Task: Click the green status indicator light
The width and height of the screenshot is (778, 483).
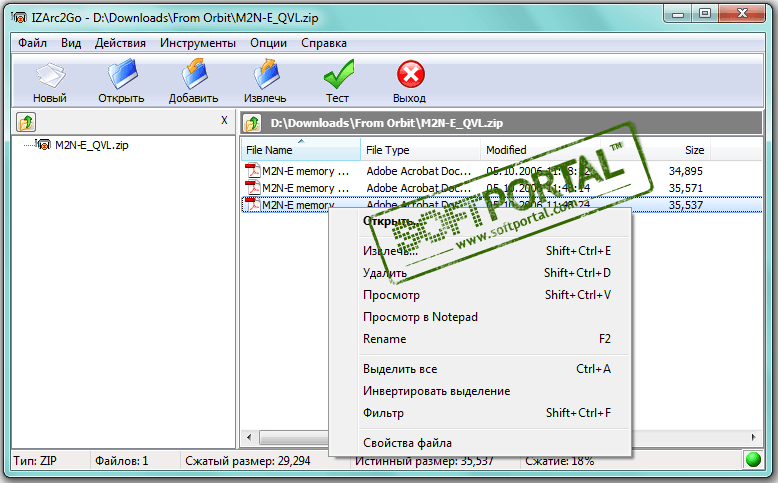Action: pyautogui.click(x=753, y=460)
